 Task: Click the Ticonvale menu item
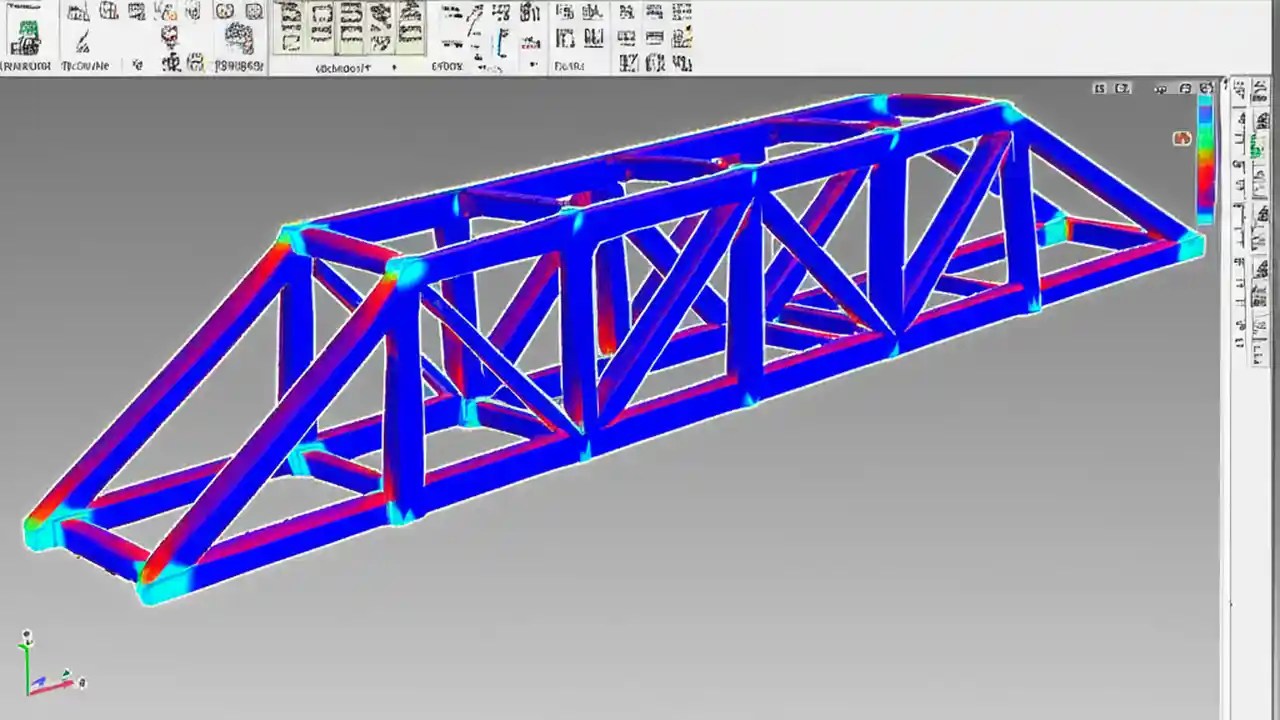[84, 66]
